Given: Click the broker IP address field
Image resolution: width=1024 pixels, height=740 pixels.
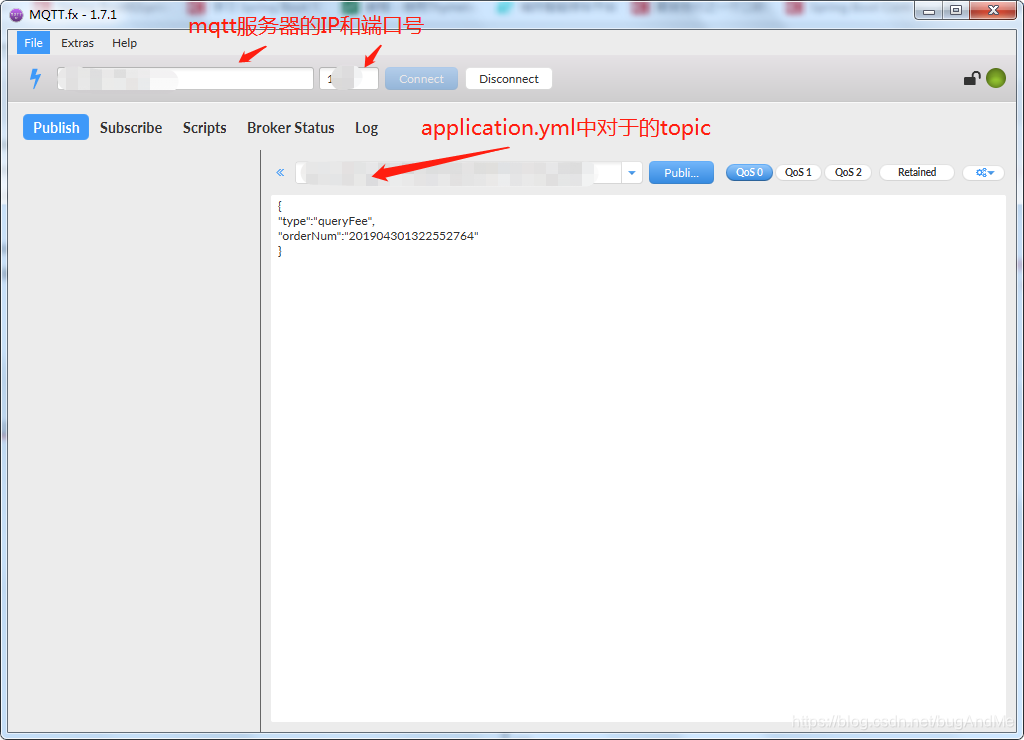Looking at the screenshot, I should [x=185, y=79].
